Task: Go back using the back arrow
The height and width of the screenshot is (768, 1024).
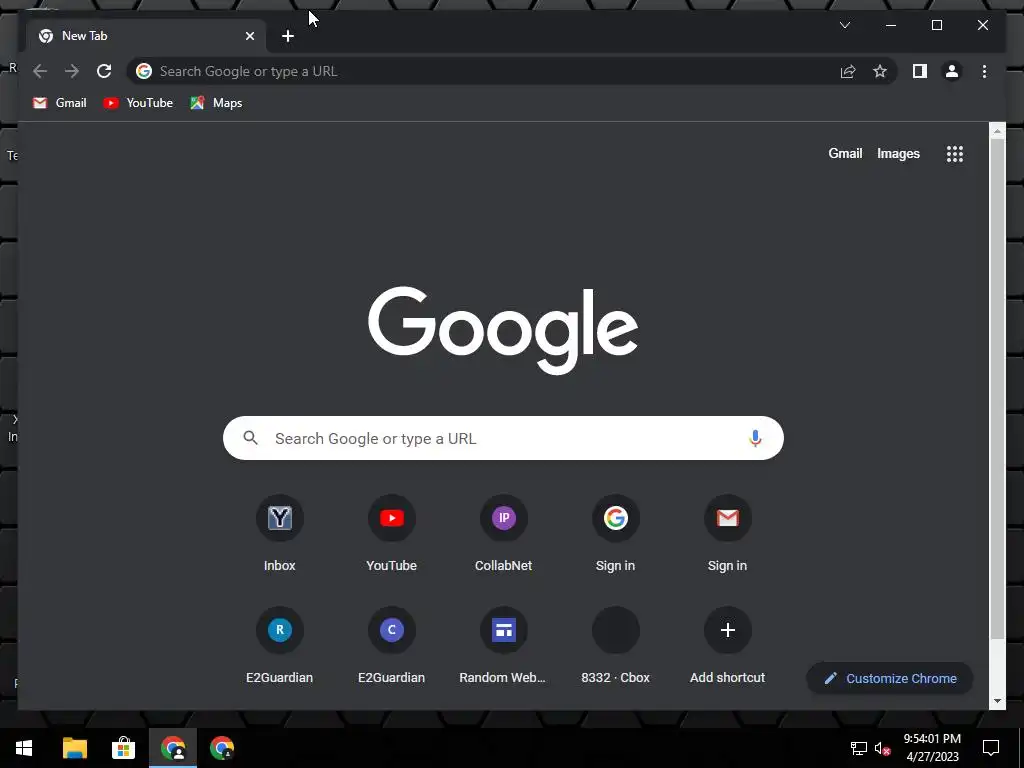Action: (40, 71)
